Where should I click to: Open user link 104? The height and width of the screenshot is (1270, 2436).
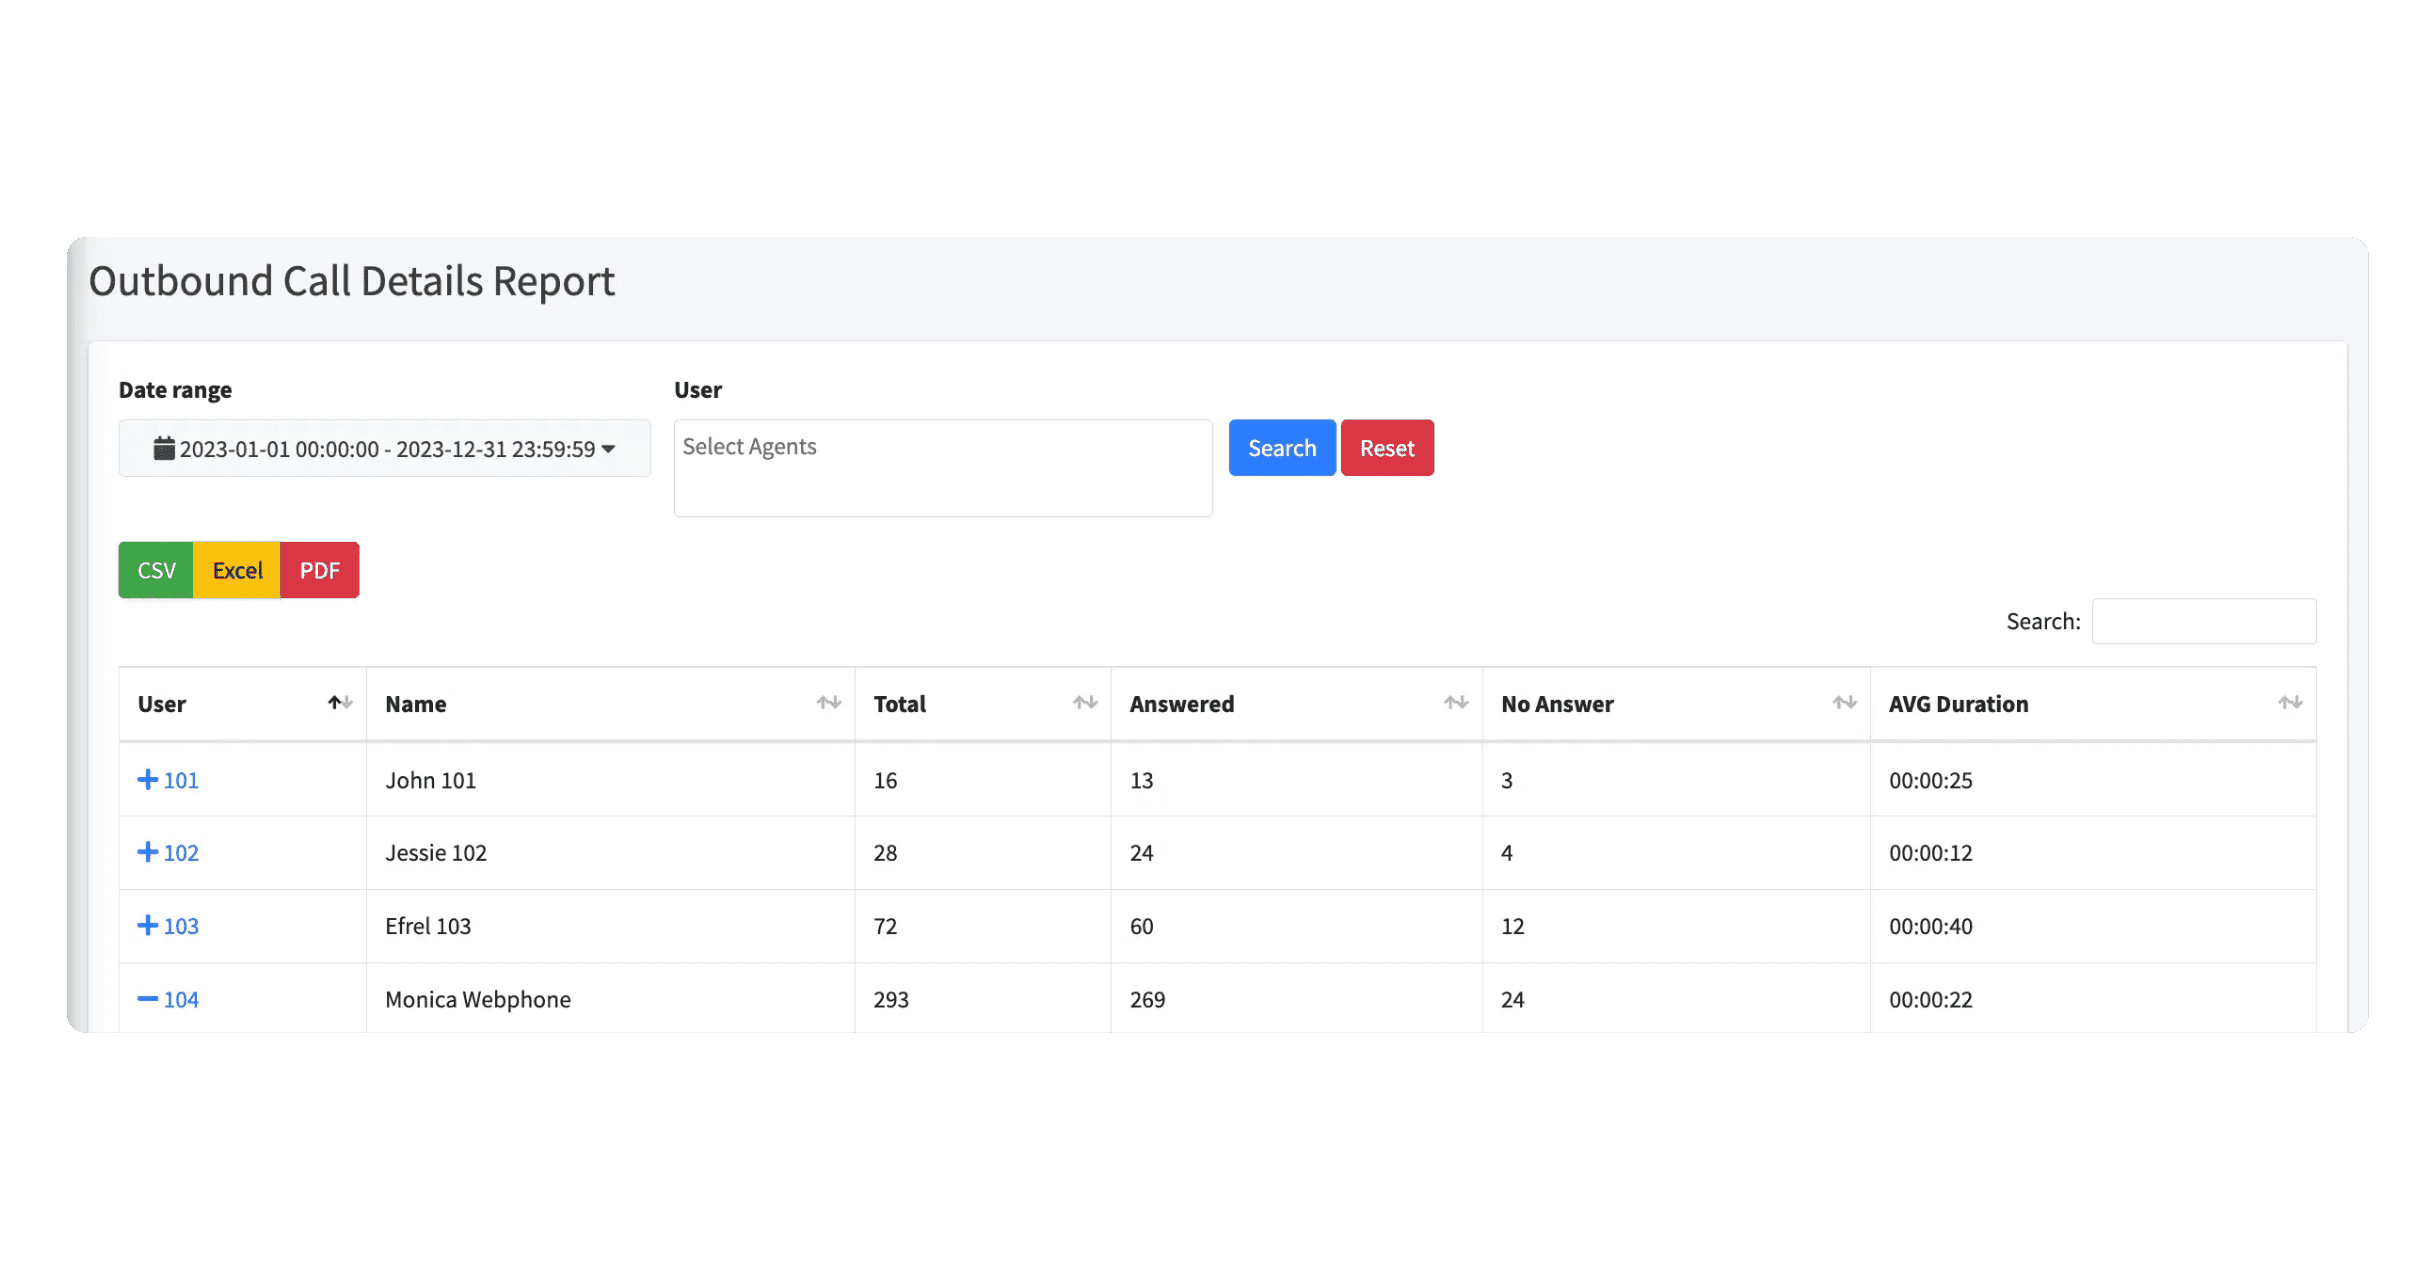tap(181, 999)
